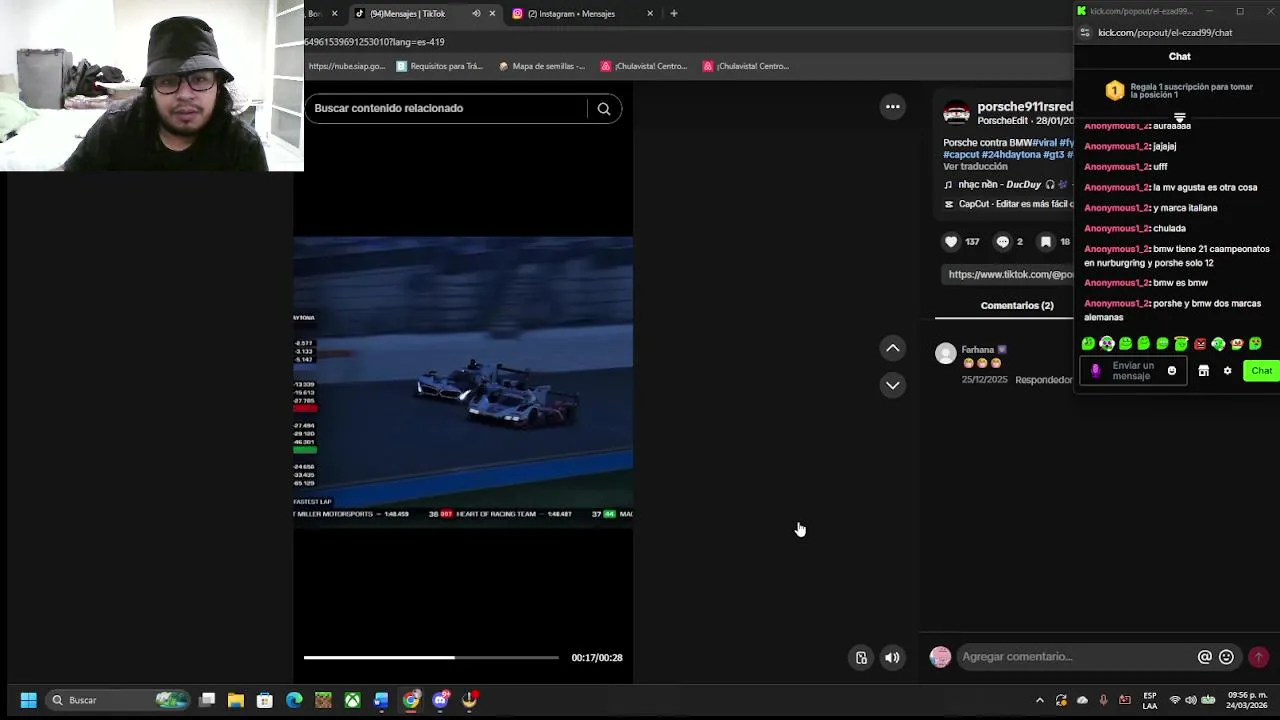Image resolution: width=1280 pixels, height=720 pixels.
Task: Open the Kick chat shop icon
Action: point(1204,371)
